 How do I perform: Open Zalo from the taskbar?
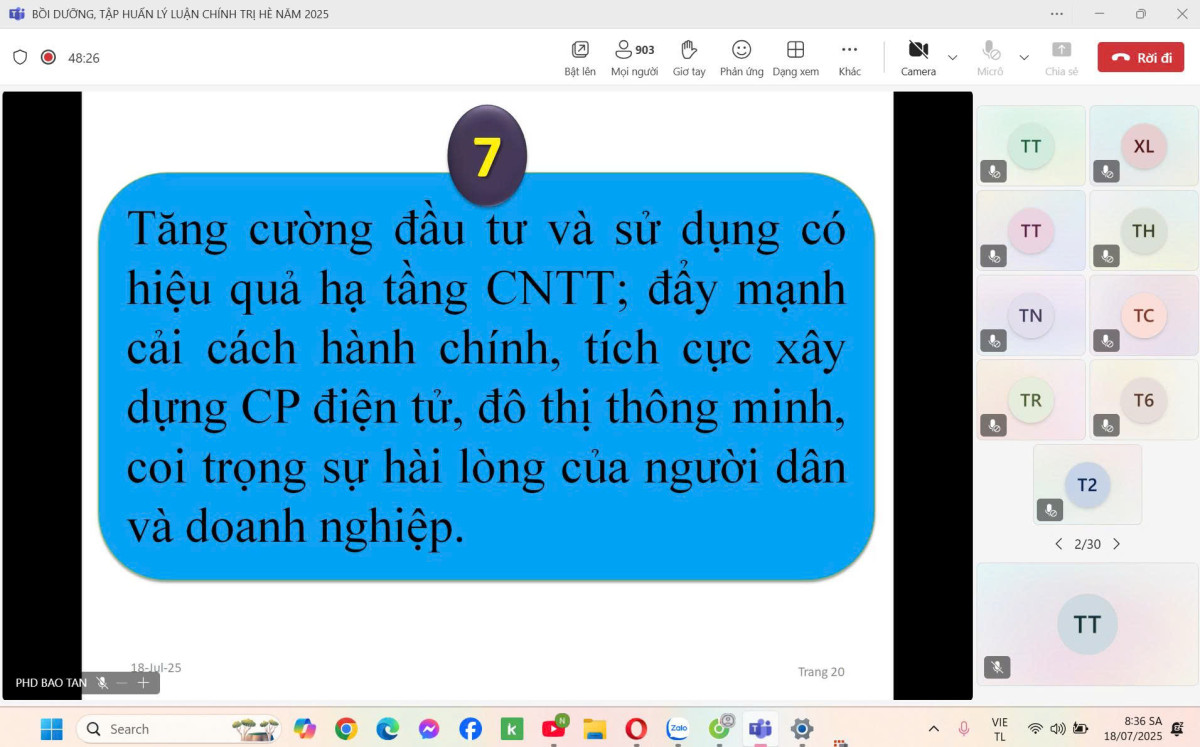coord(678,729)
